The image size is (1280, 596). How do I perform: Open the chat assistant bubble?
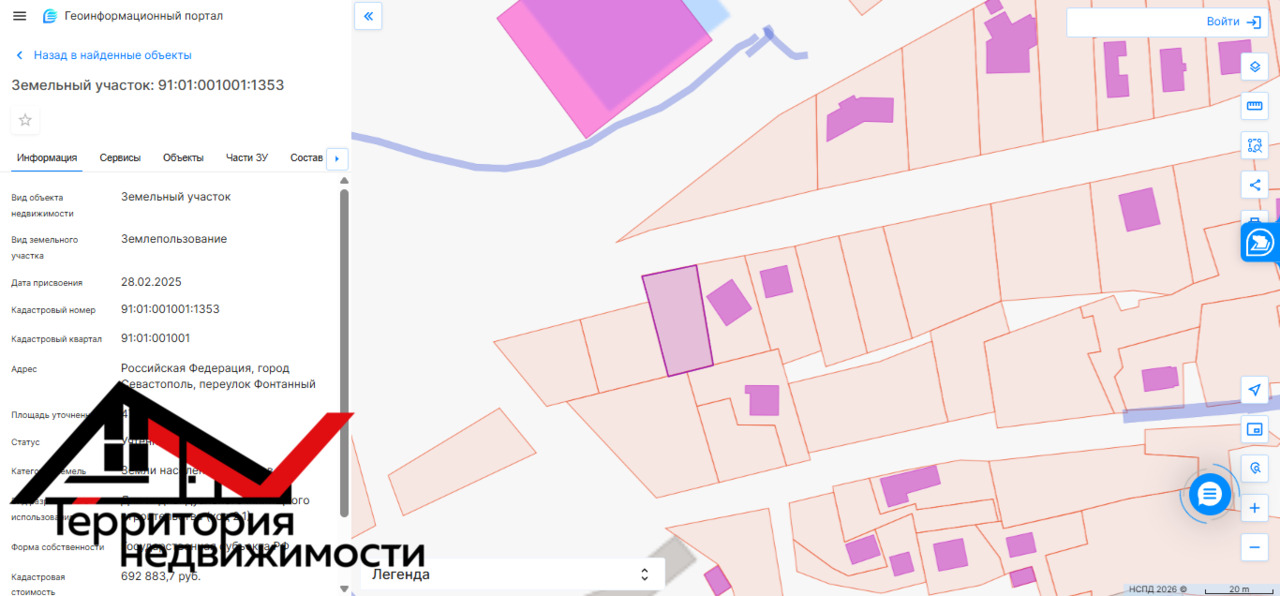1209,494
